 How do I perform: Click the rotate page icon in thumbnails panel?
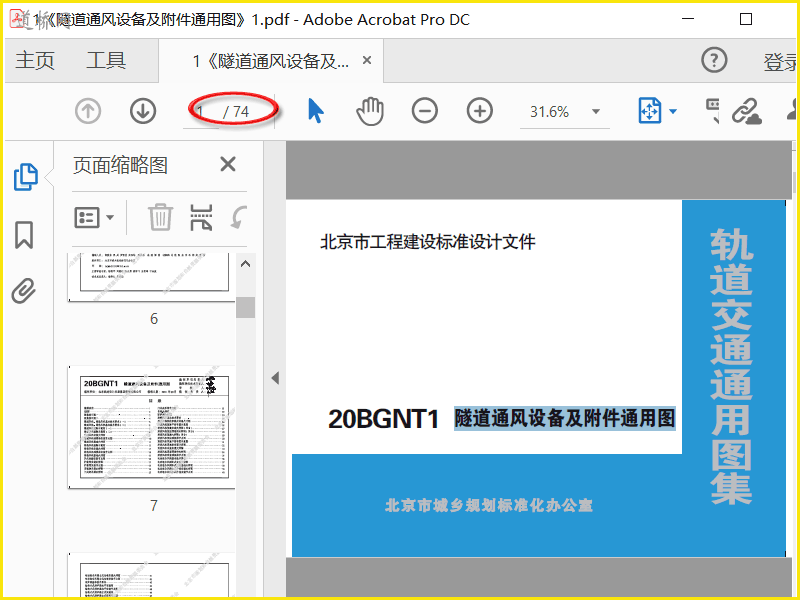pyautogui.click(x=239, y=218)
